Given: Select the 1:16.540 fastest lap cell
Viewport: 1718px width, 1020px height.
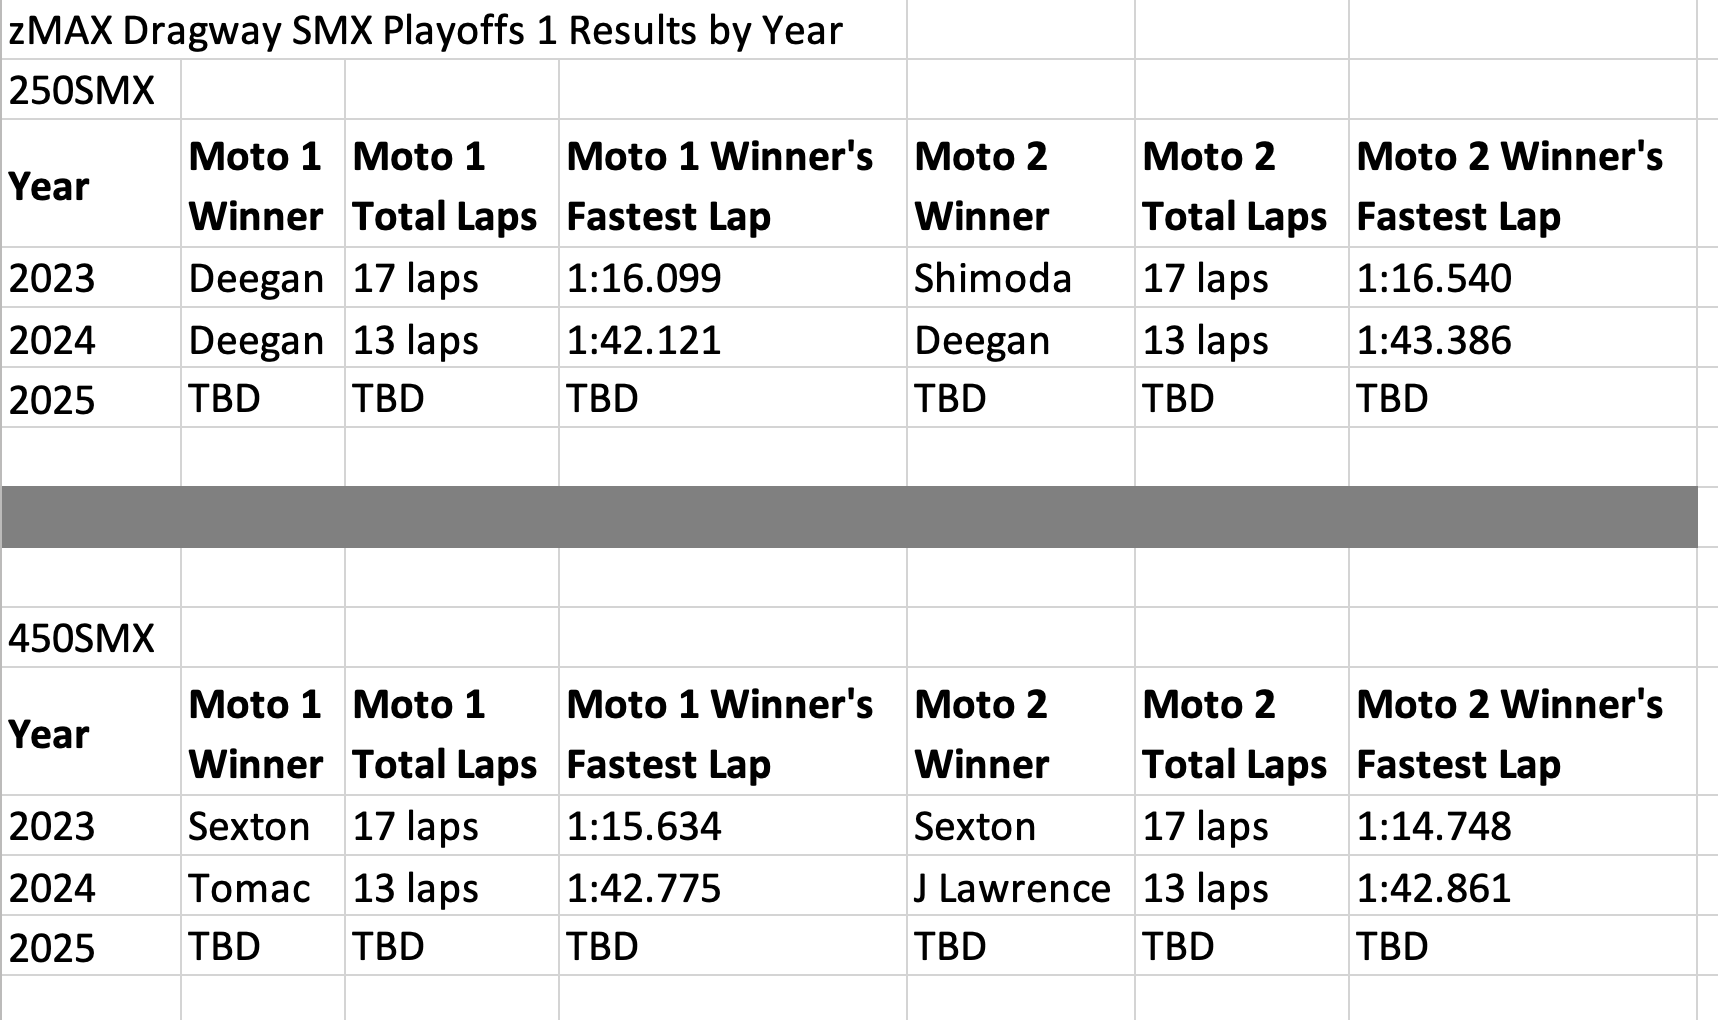Looking at the screenshot, I should tap(1433, 278).
